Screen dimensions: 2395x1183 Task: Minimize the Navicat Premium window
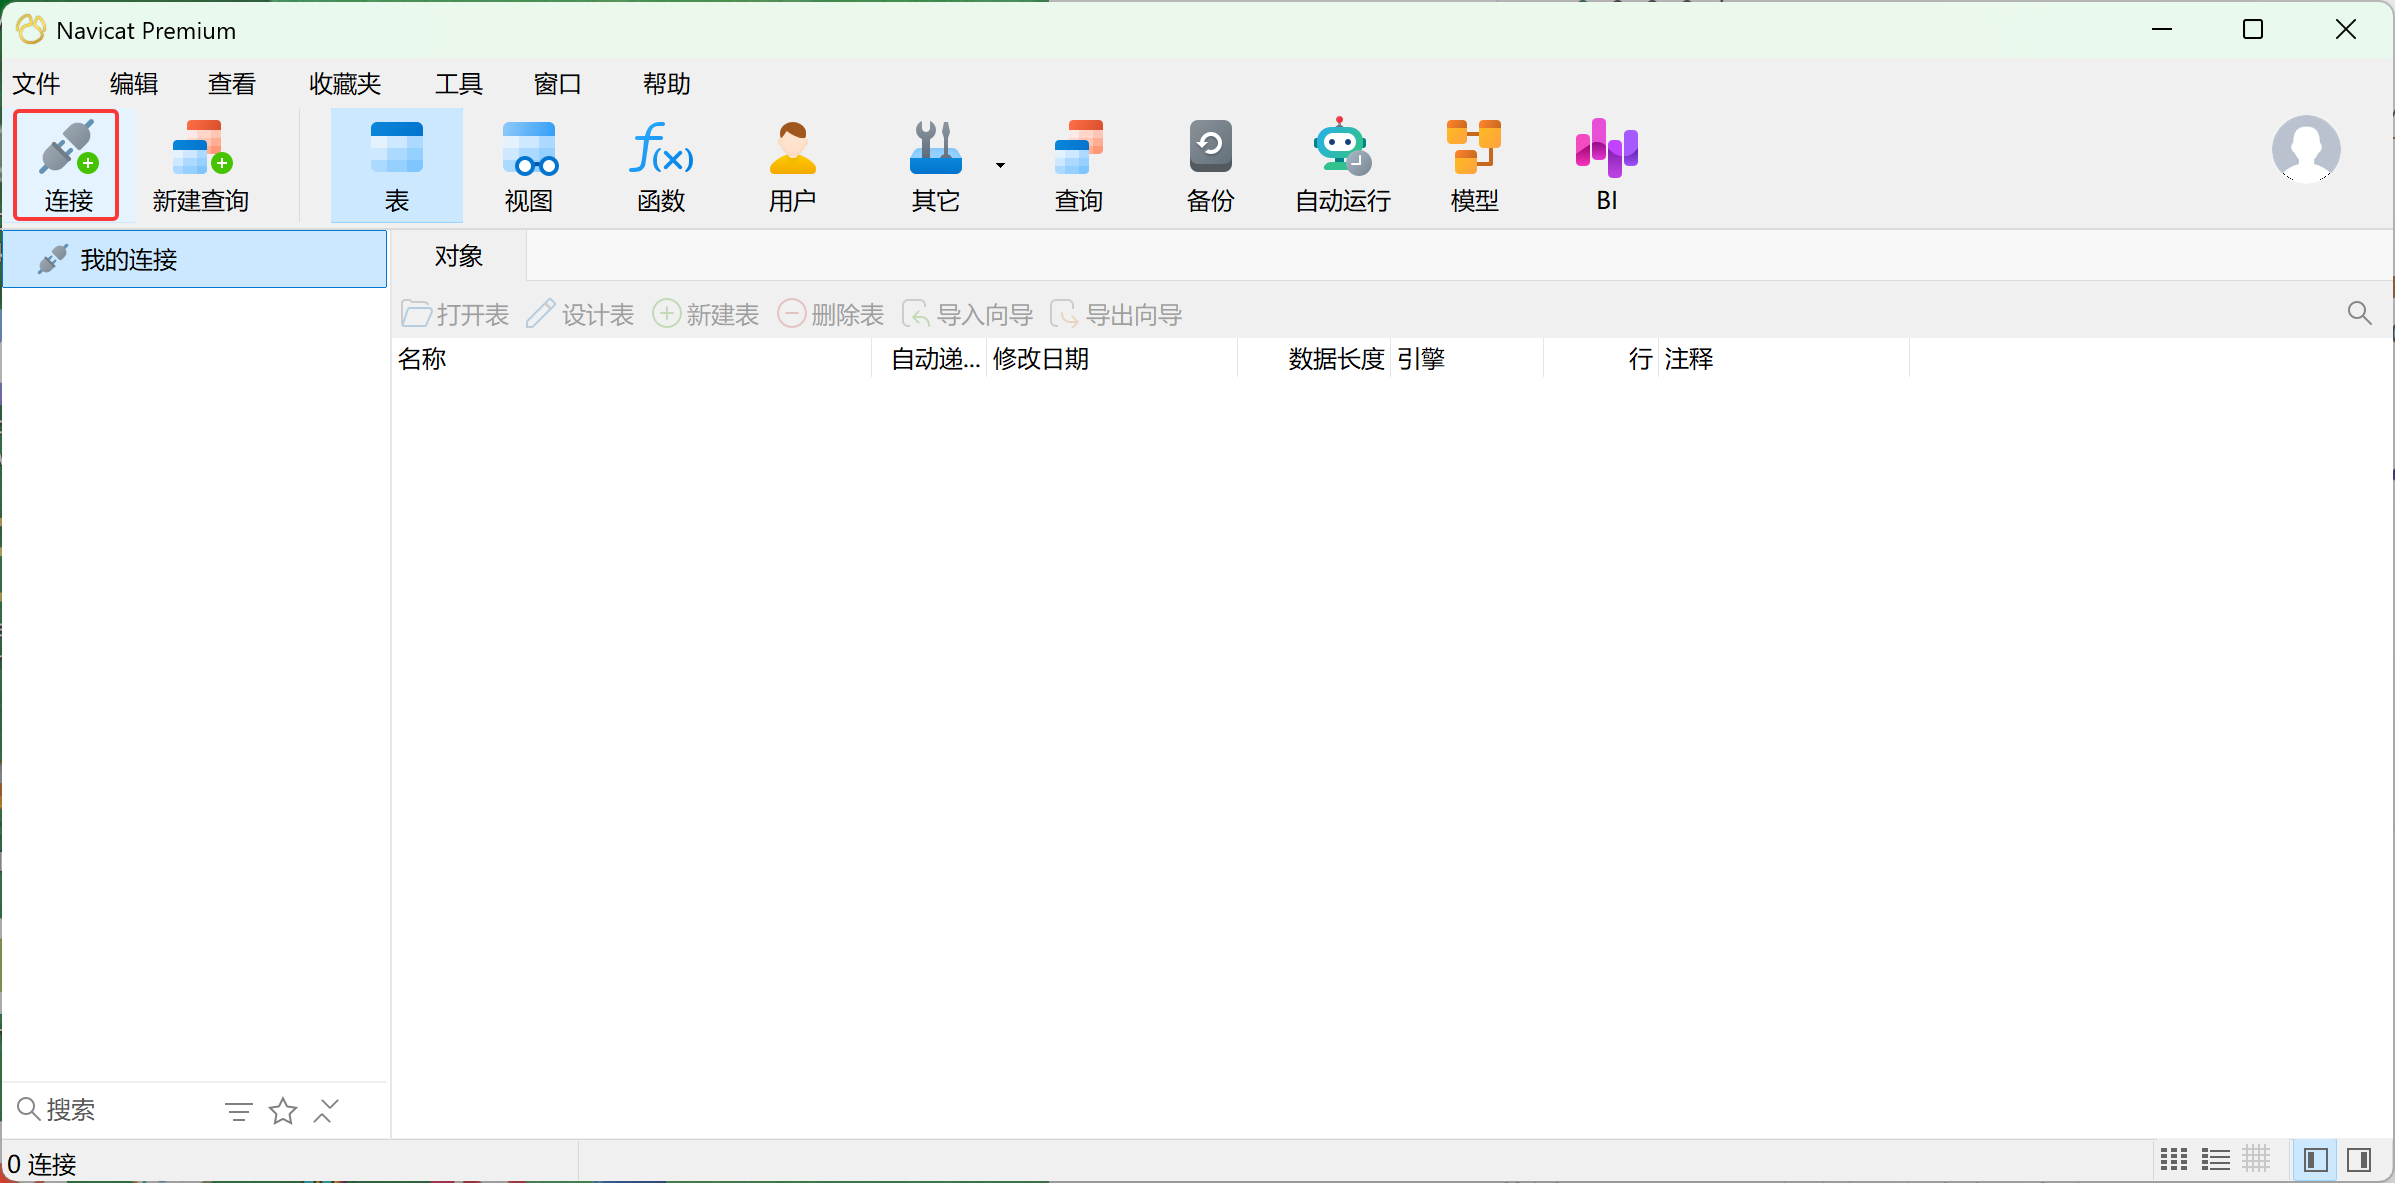2162,30
